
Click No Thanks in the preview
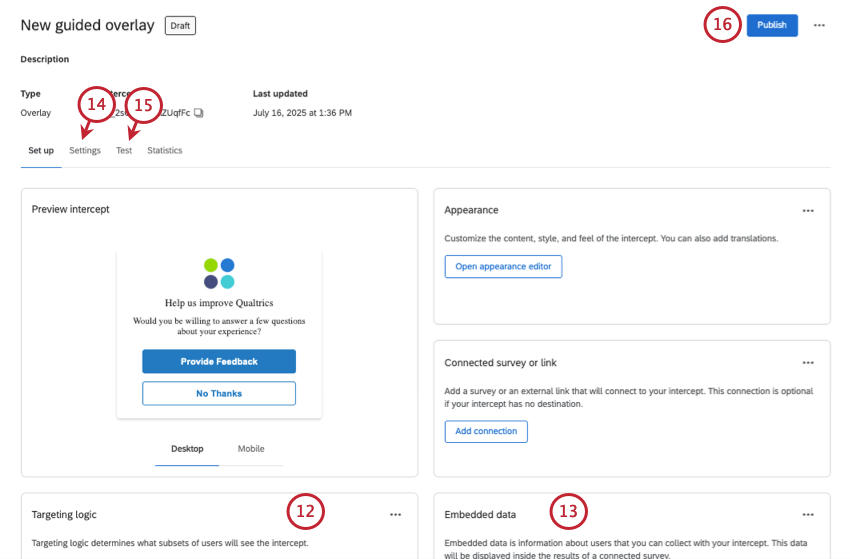219,394
